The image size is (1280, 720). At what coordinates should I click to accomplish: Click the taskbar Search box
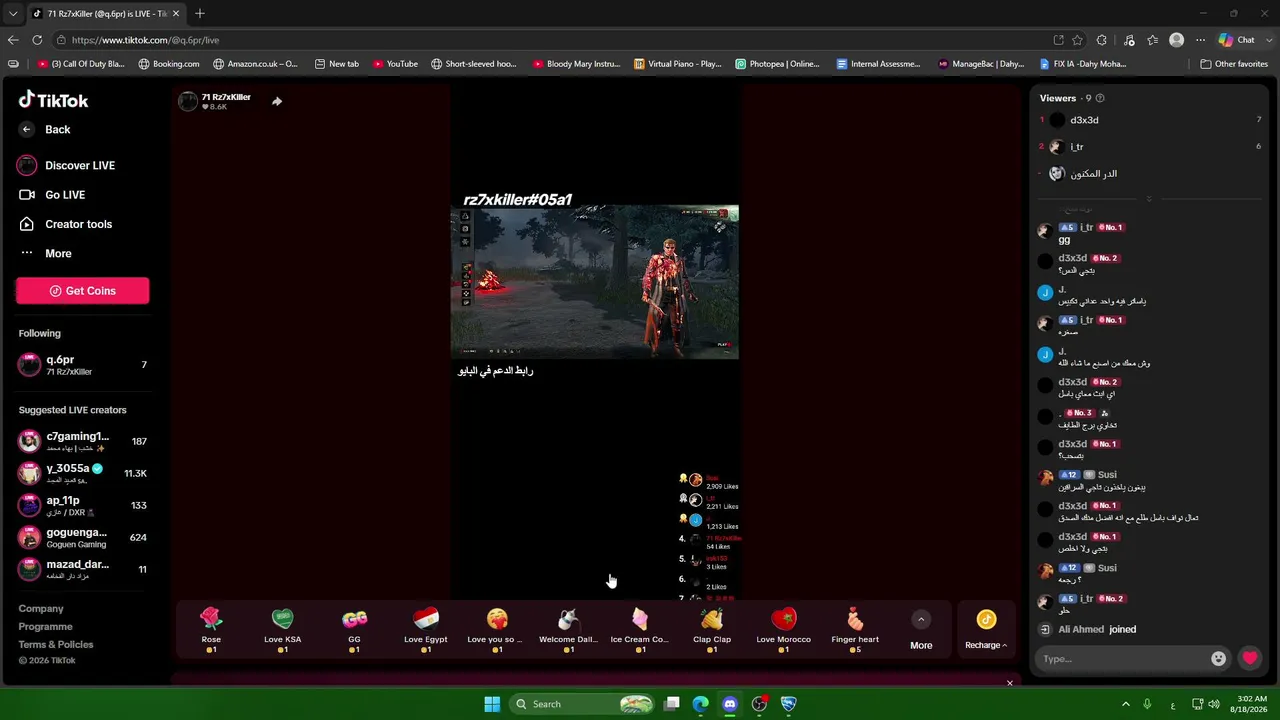point(583,704)
